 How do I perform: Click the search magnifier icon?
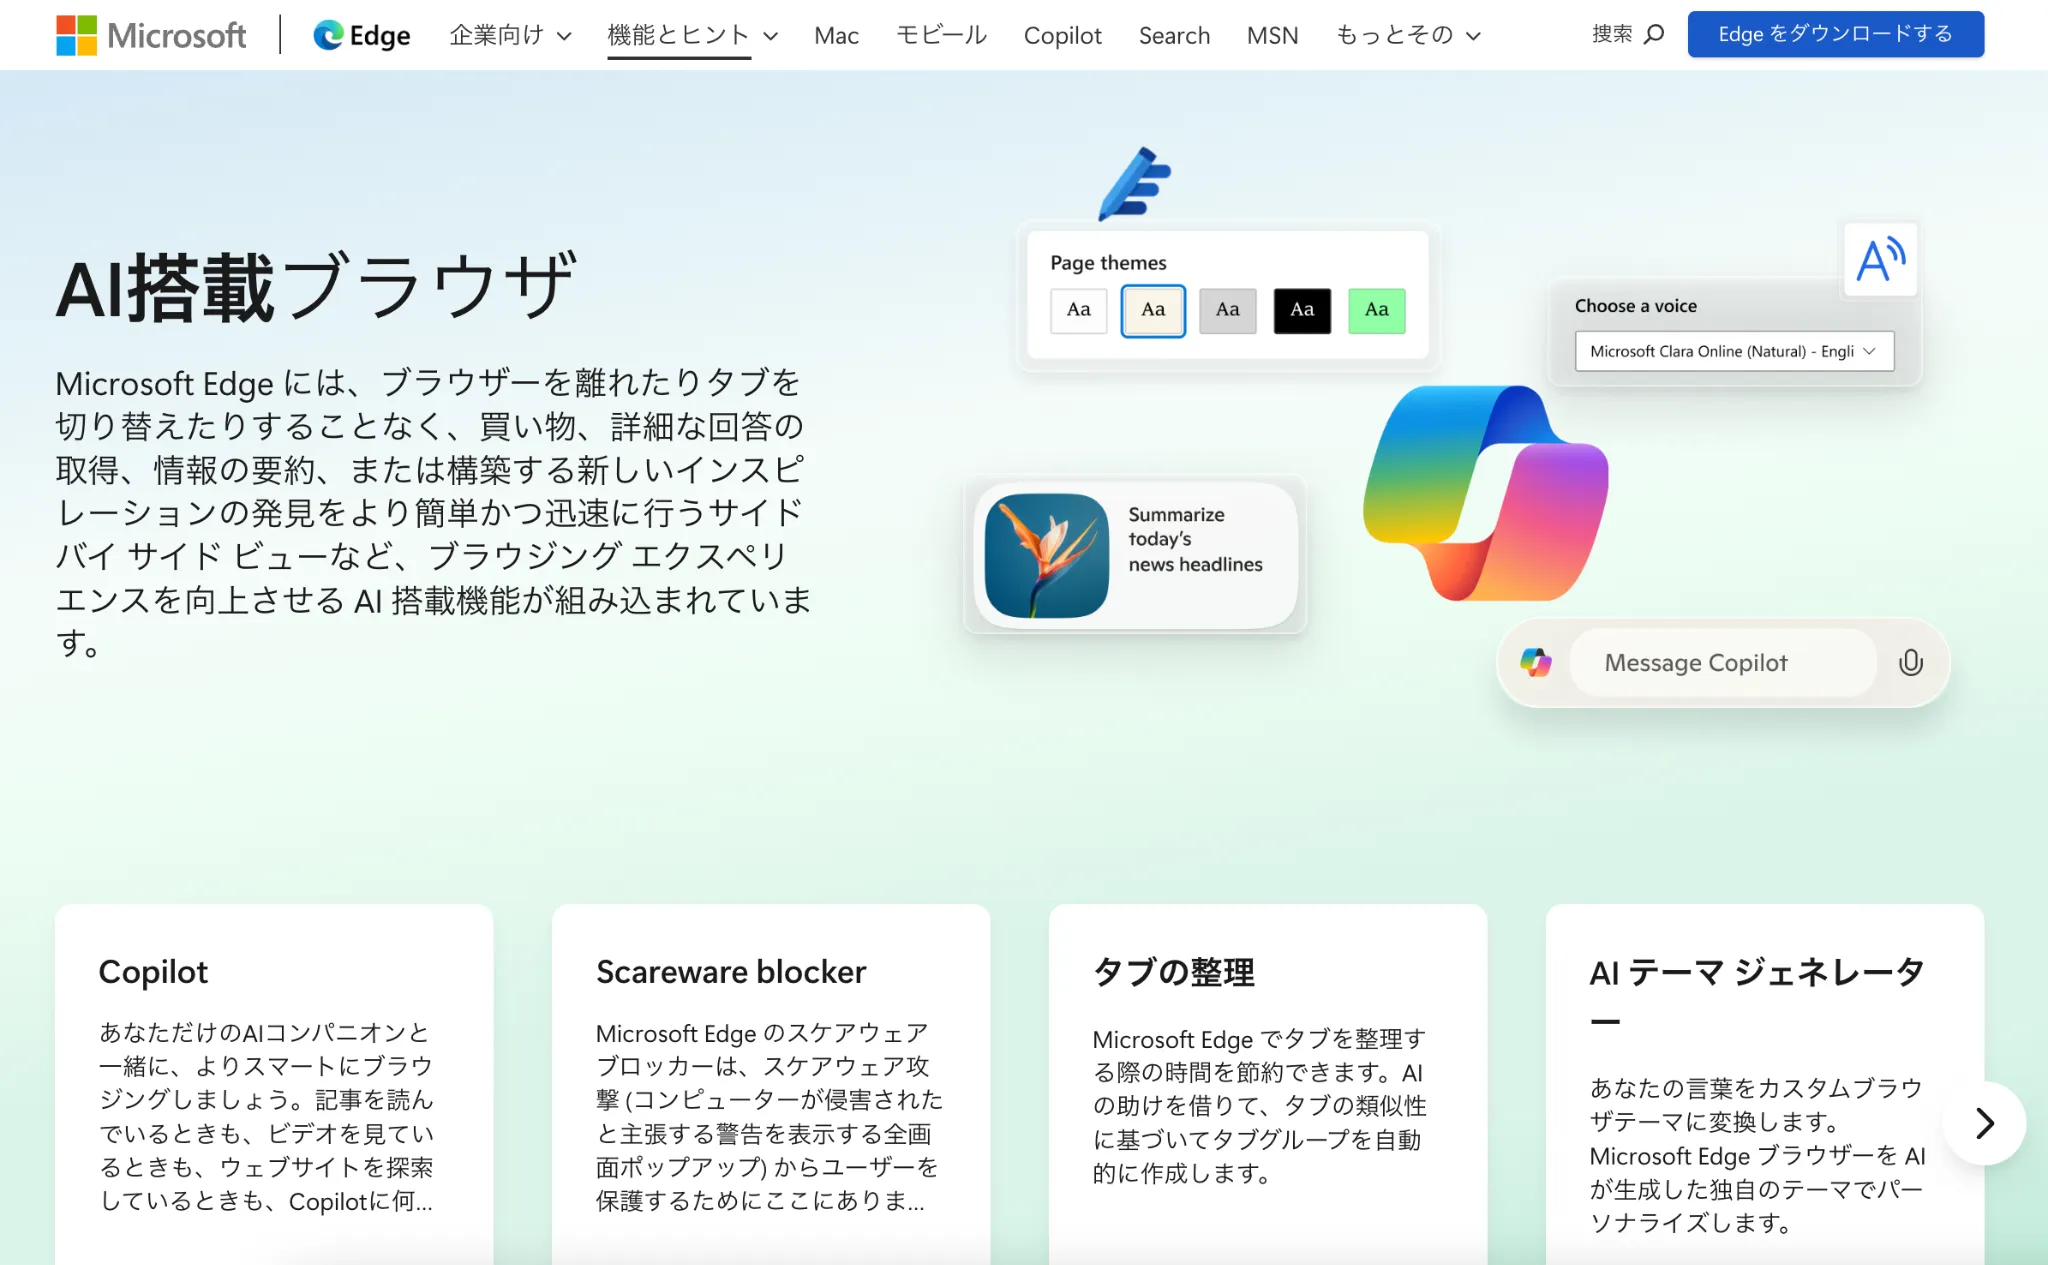(x=1654, y=34)
